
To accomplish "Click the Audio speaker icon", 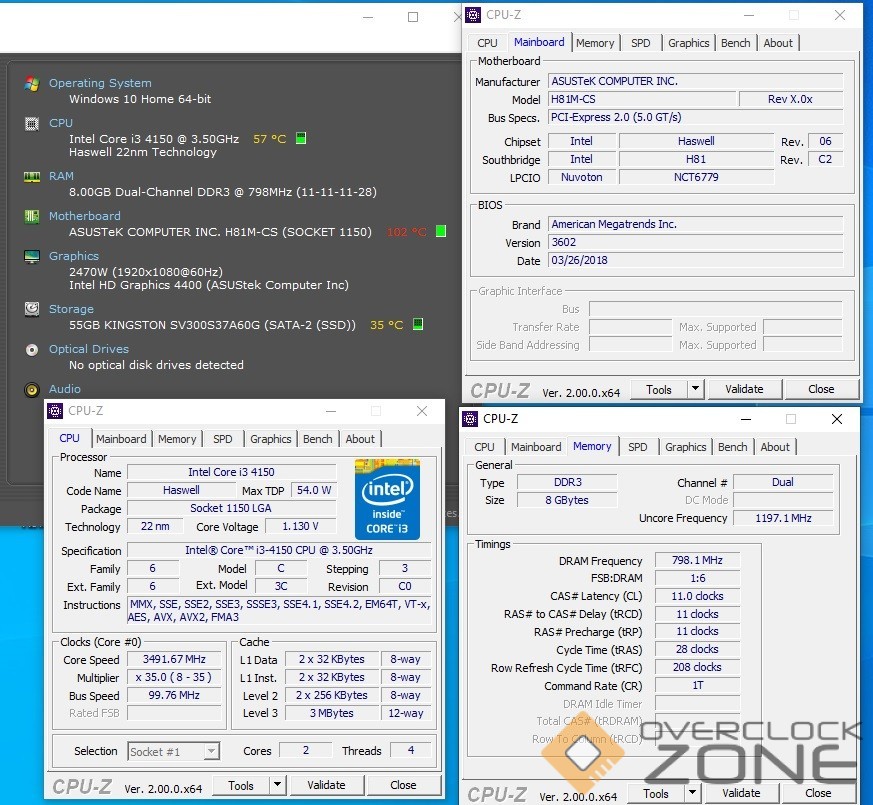I will (x=32, y=389).
